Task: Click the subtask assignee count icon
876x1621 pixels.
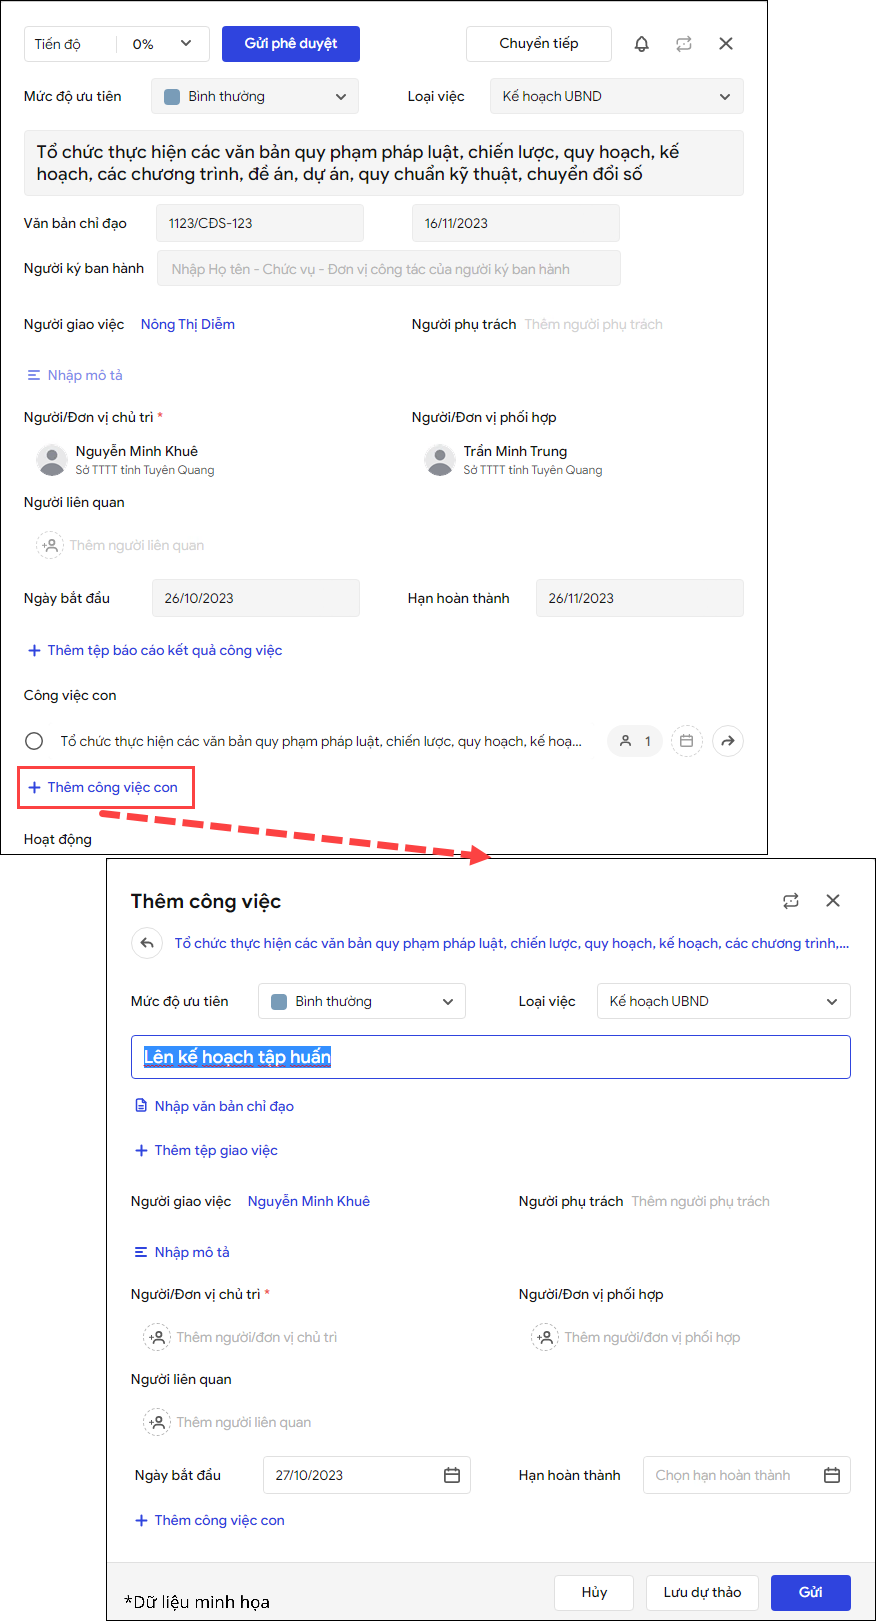Action: (635, 741)
